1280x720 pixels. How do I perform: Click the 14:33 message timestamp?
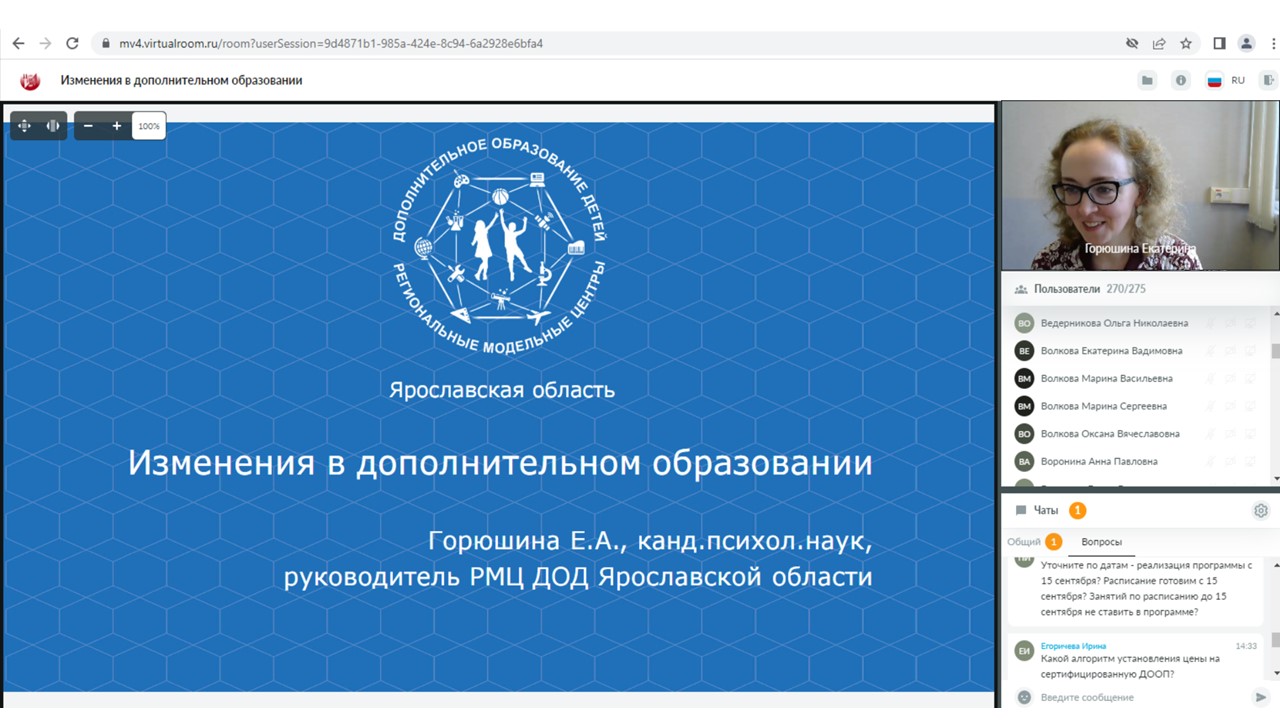(1246, 646)
